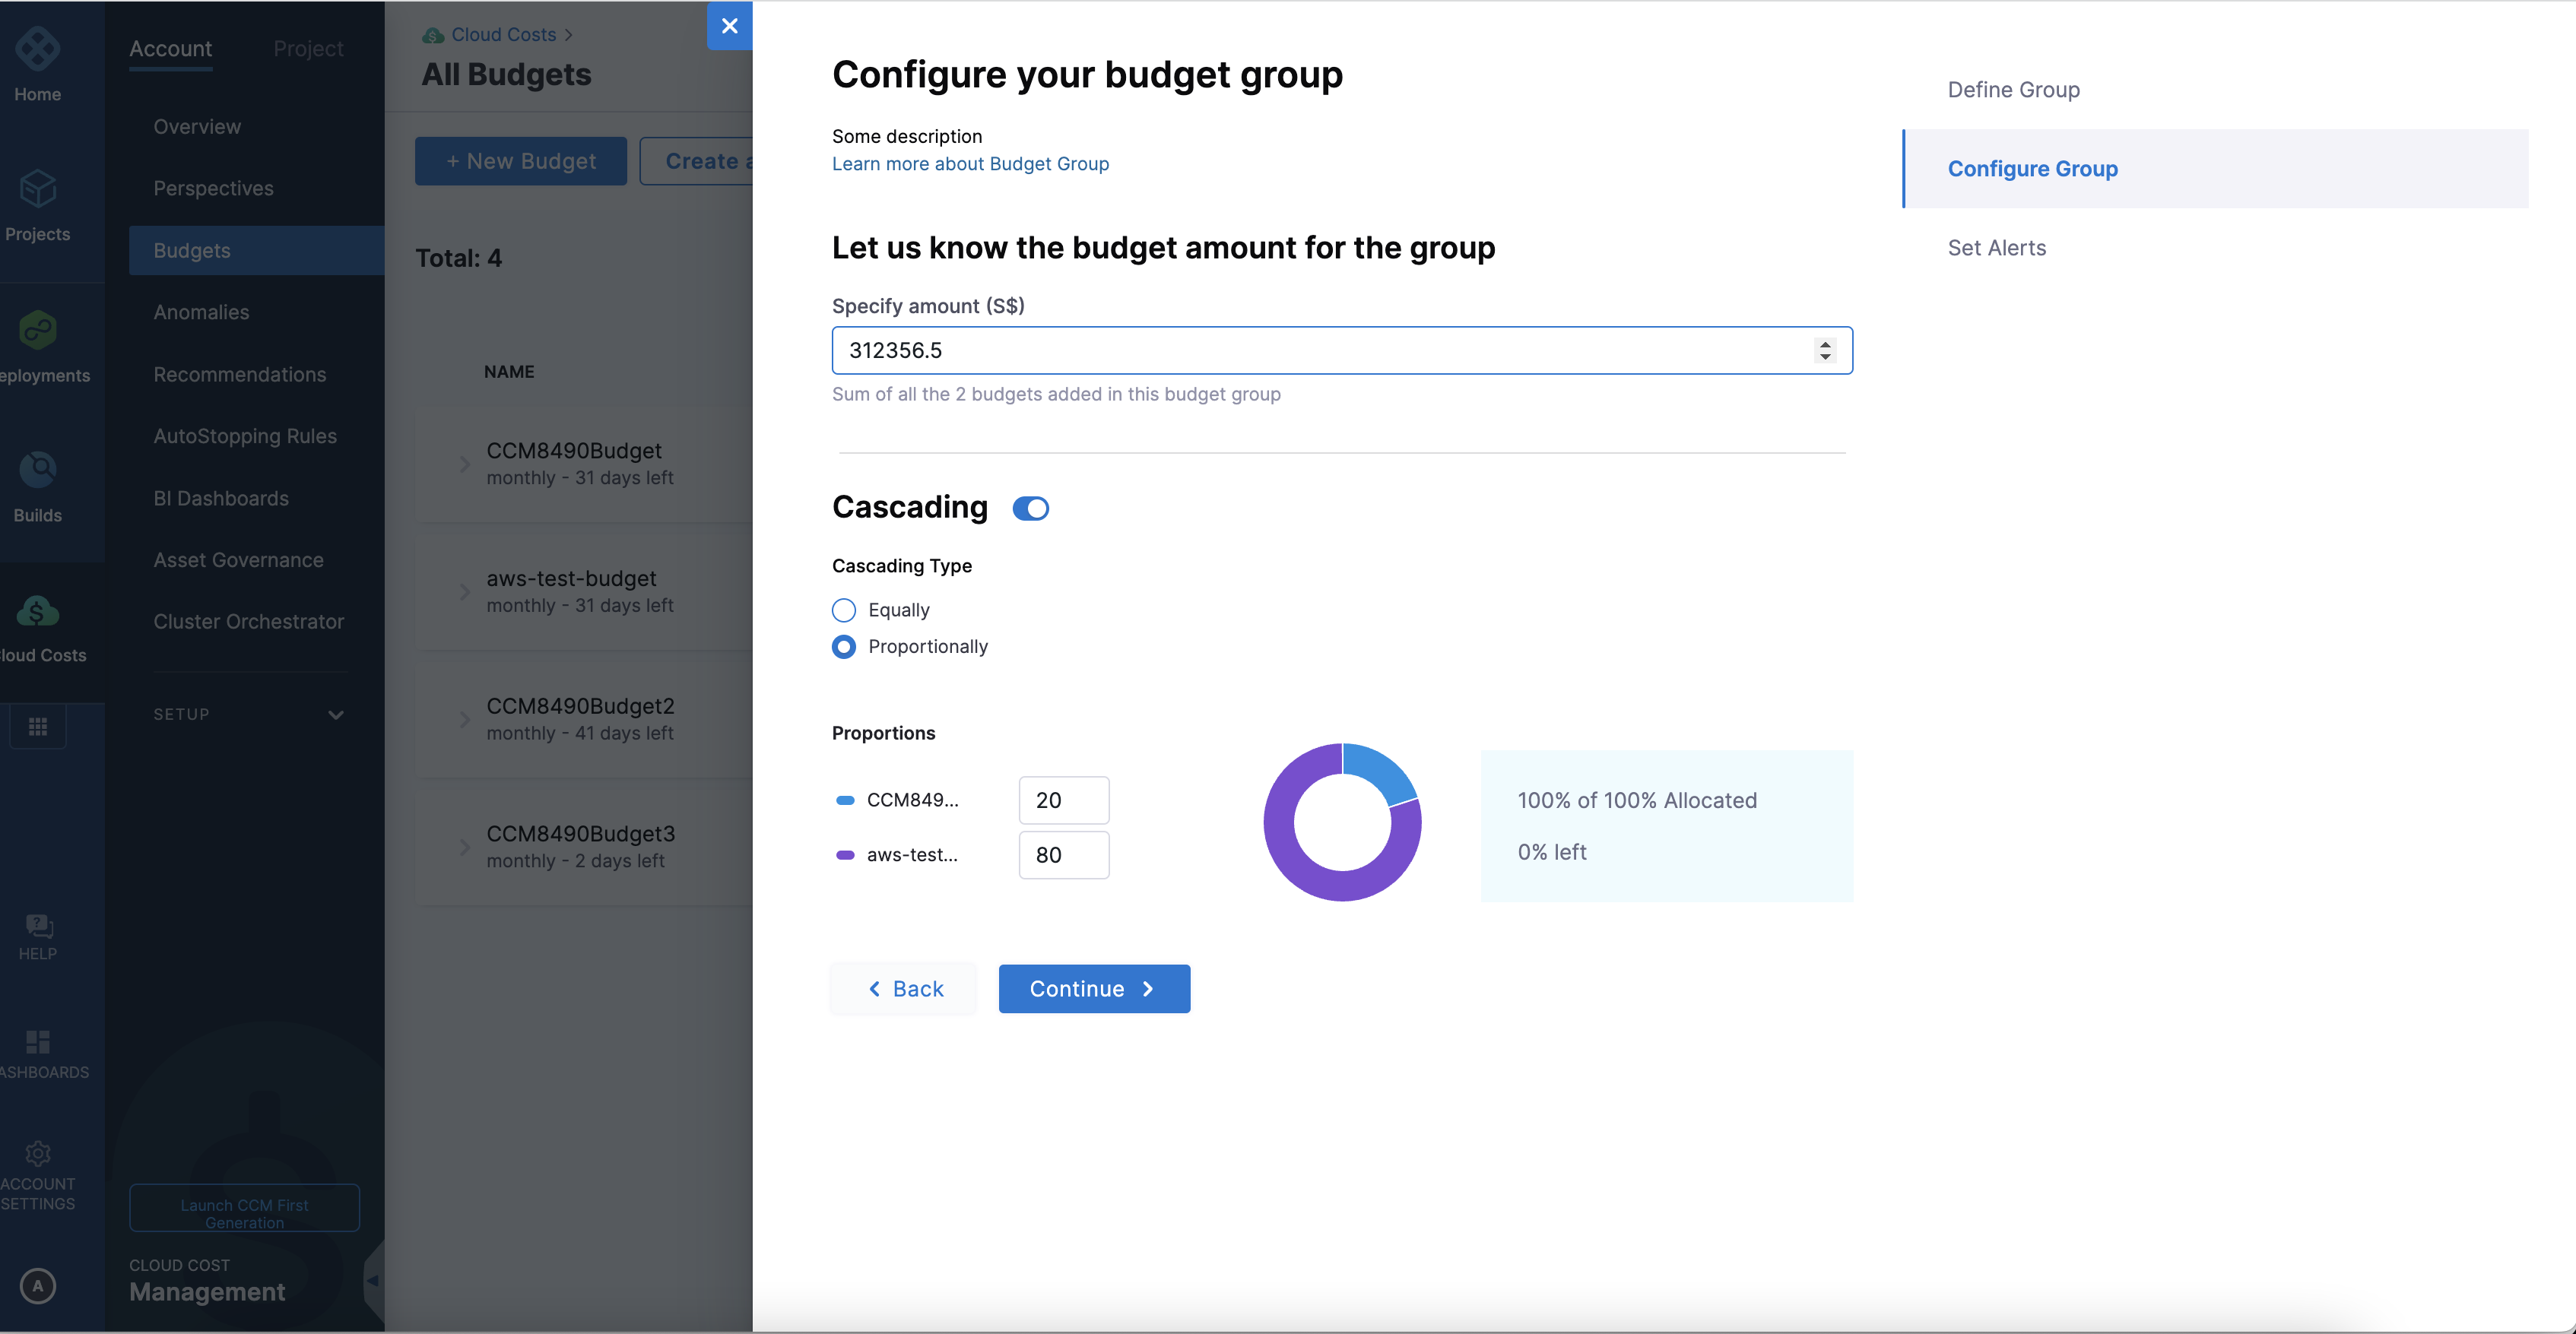This screenshot has width=2576, height=1334.
Task: Open Overview in sidebar
Action: (x=197, y=127)
